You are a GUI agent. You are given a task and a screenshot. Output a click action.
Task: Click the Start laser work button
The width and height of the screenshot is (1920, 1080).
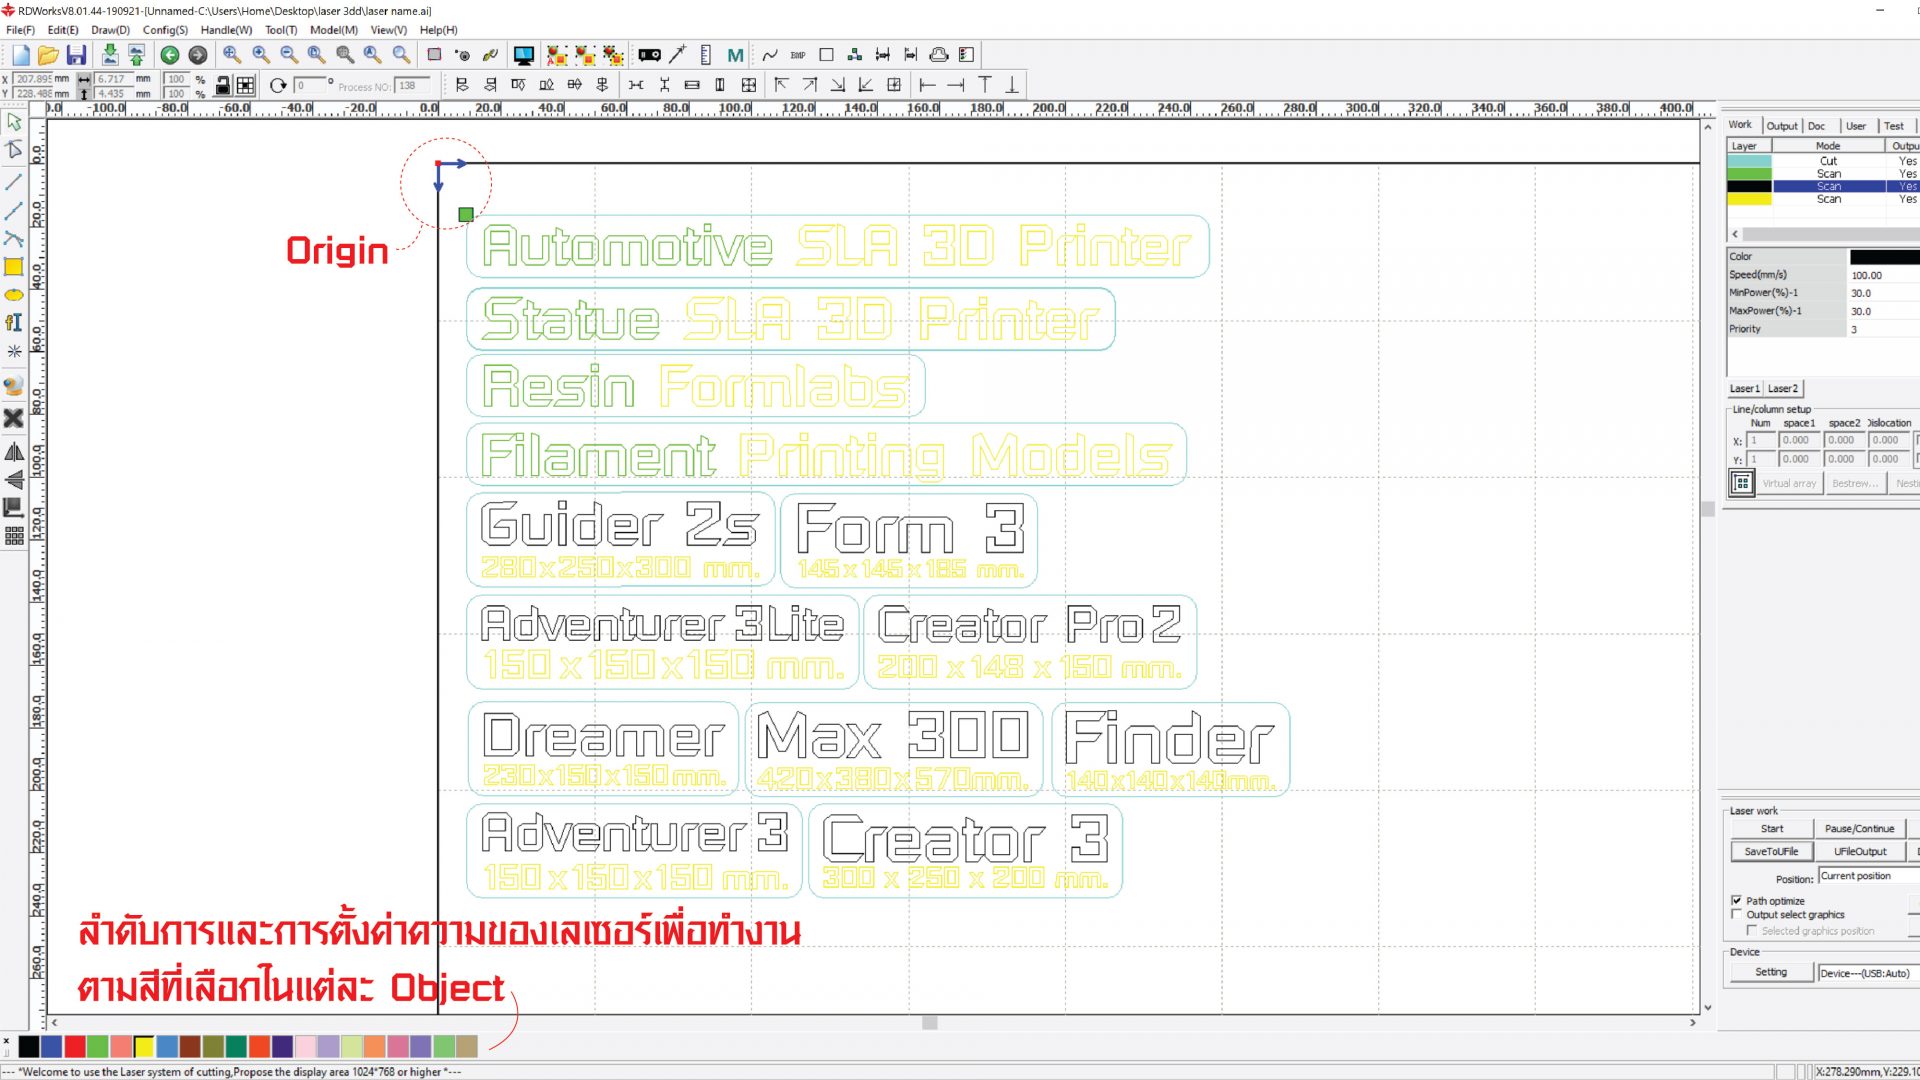pyautogui.click(x=1771, y=829)
